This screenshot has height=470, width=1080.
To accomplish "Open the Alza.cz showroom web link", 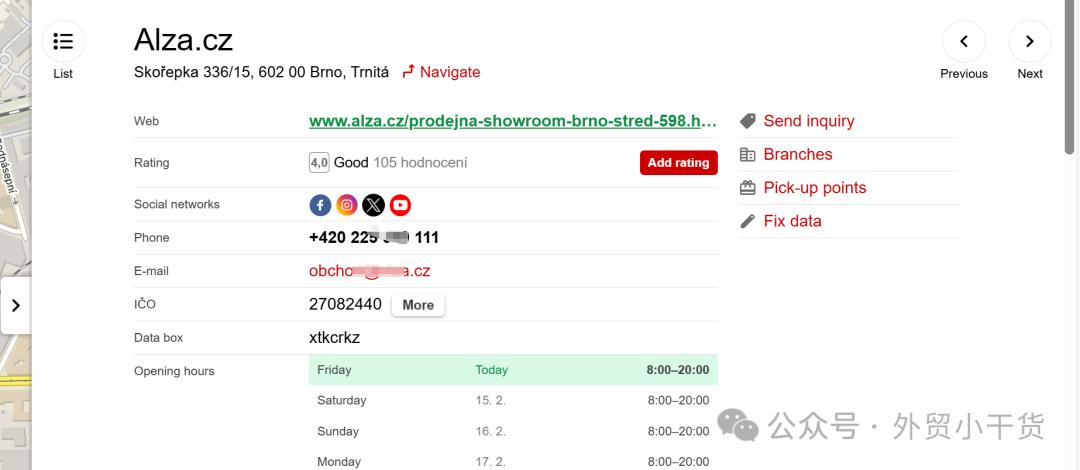I will click(513, 121).
